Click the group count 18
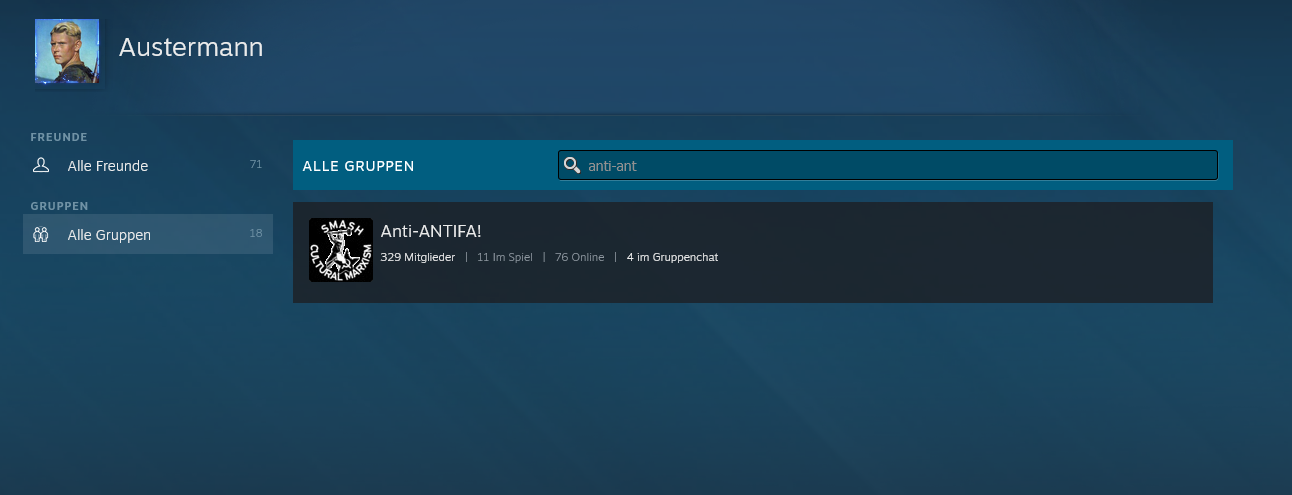This screenshot has height=495, width=1292. 255,234
